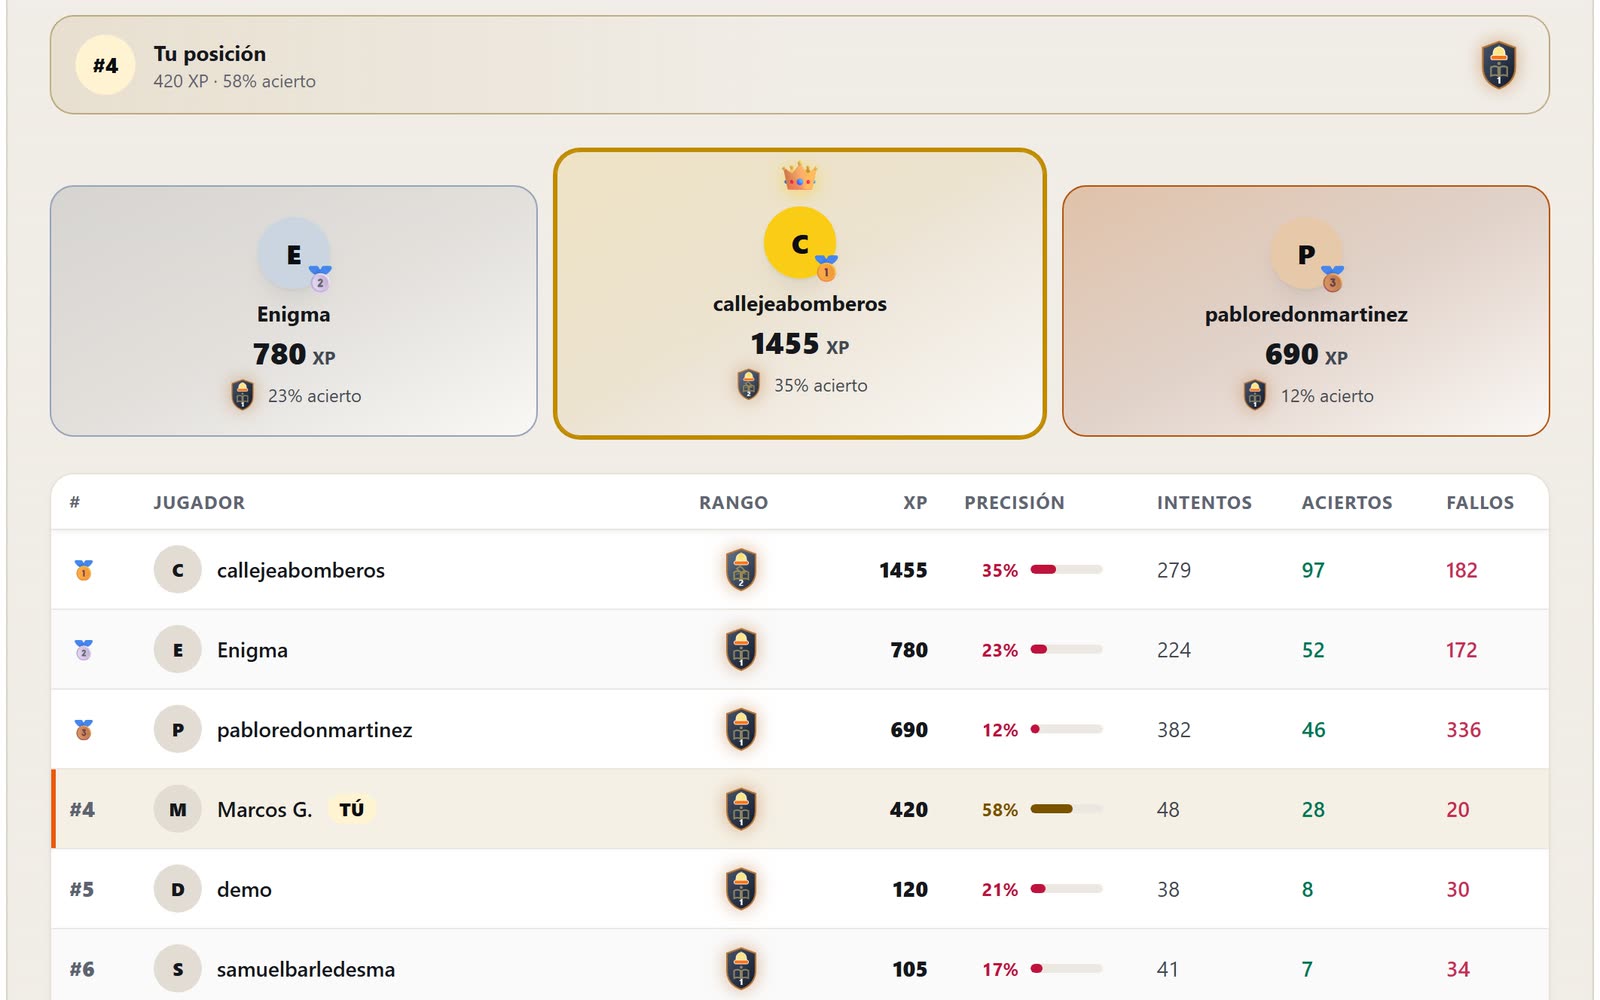The width and height of the screenshot is (1600, 1000).
Task: Sort by the XP column header
Action: pos(915,503)
